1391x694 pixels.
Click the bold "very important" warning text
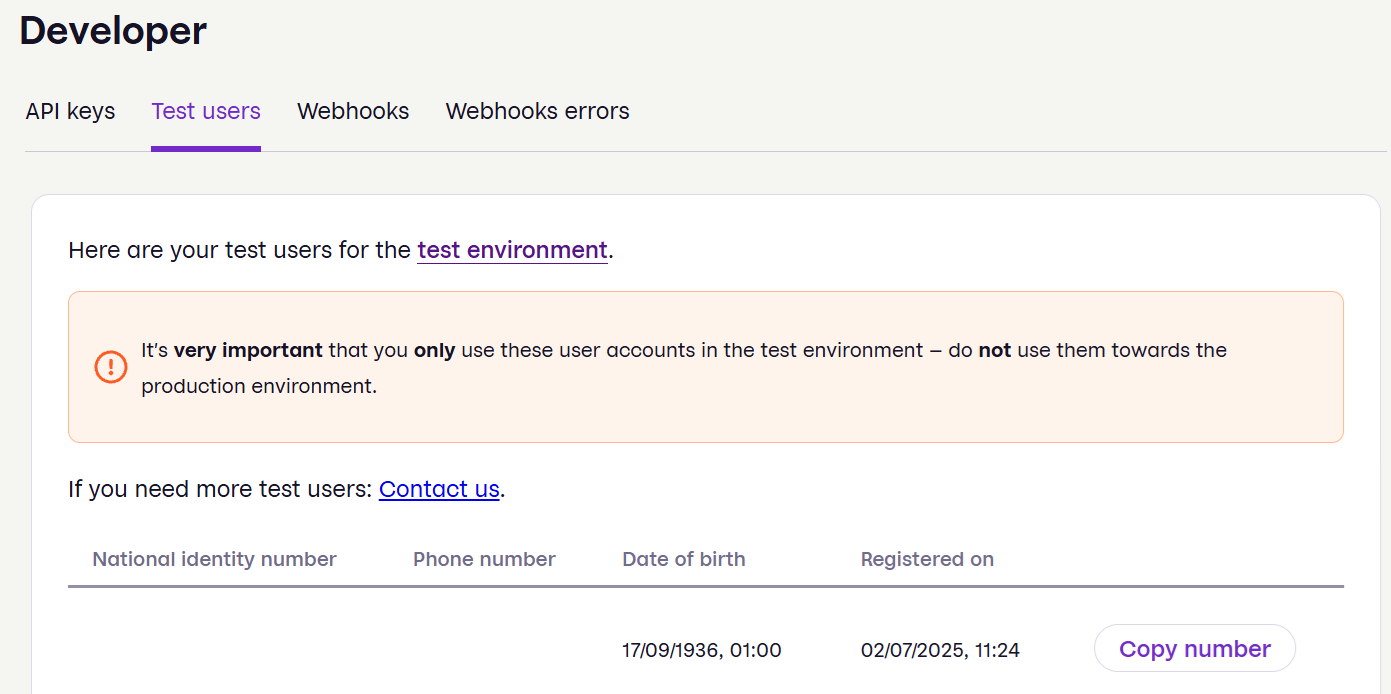(x=248, y=351)
